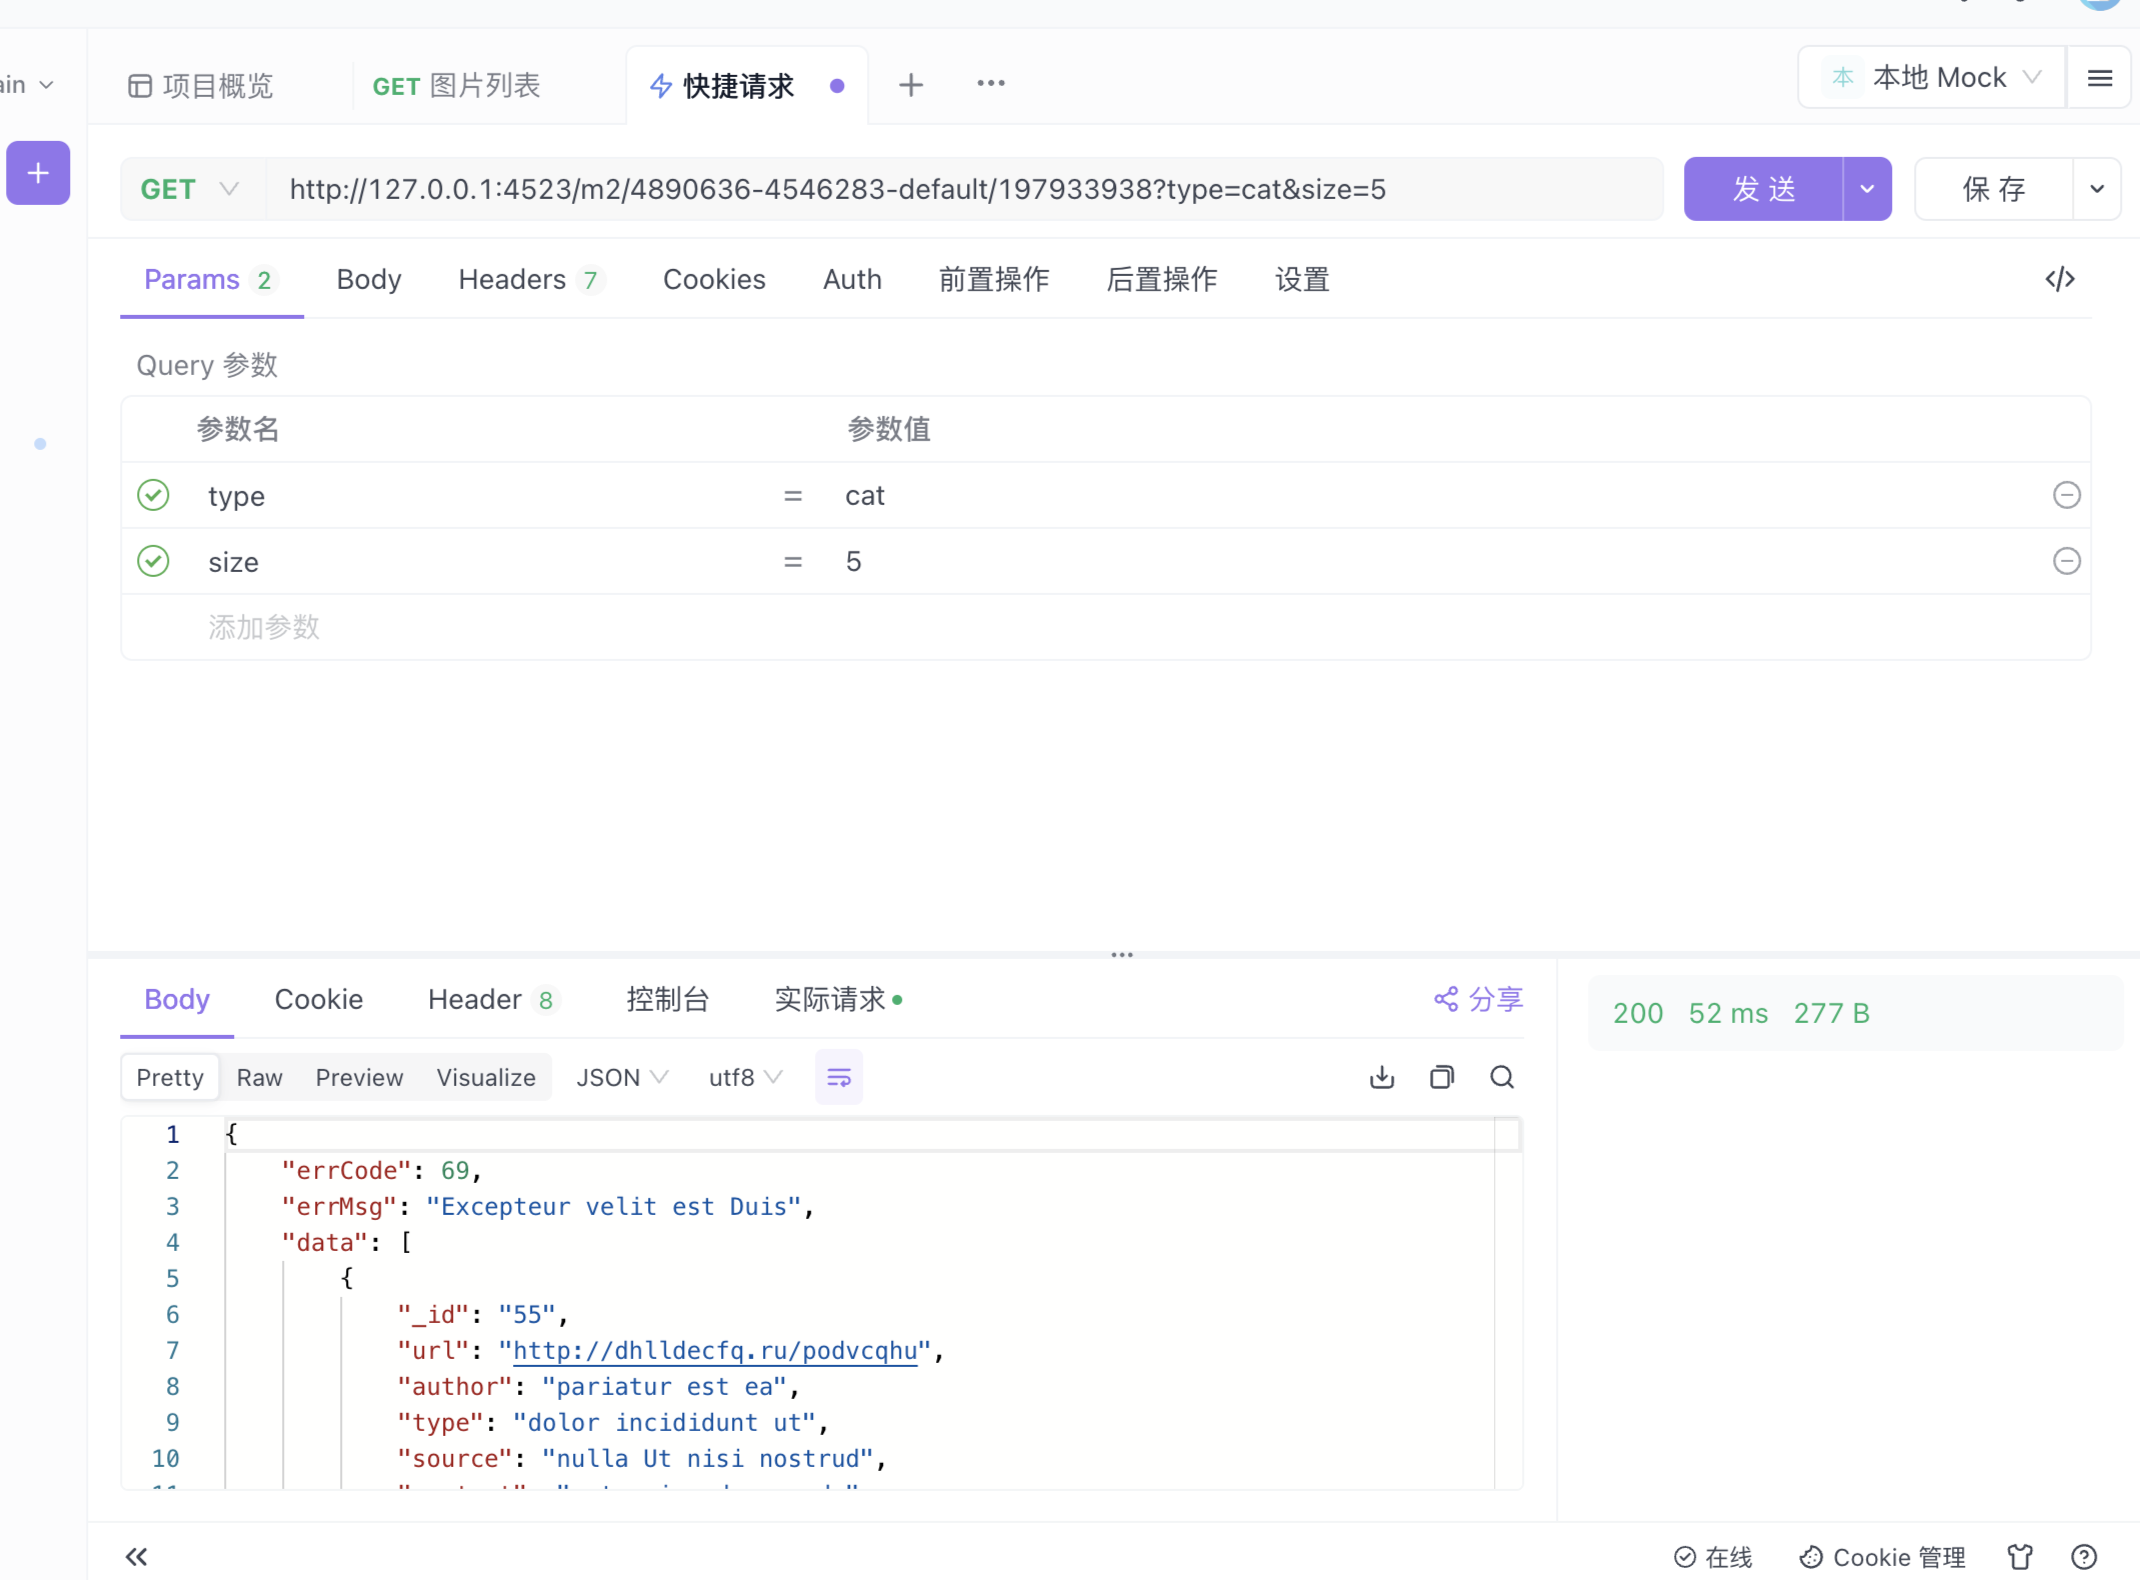Uncheck the size parameter checkbox
The width and height of the screenshot is (2140, 1580).
coord(153,561)
